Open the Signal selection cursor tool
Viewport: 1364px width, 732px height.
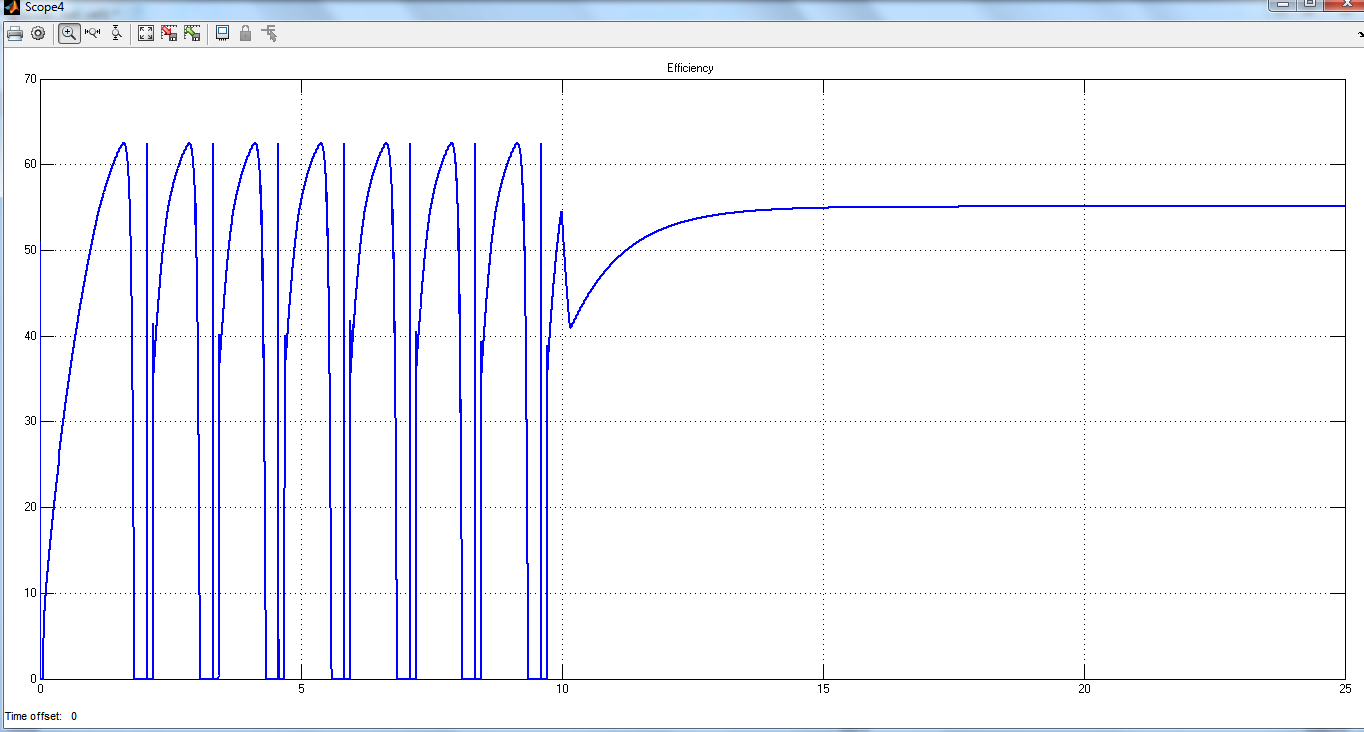[x=269, y=33]
